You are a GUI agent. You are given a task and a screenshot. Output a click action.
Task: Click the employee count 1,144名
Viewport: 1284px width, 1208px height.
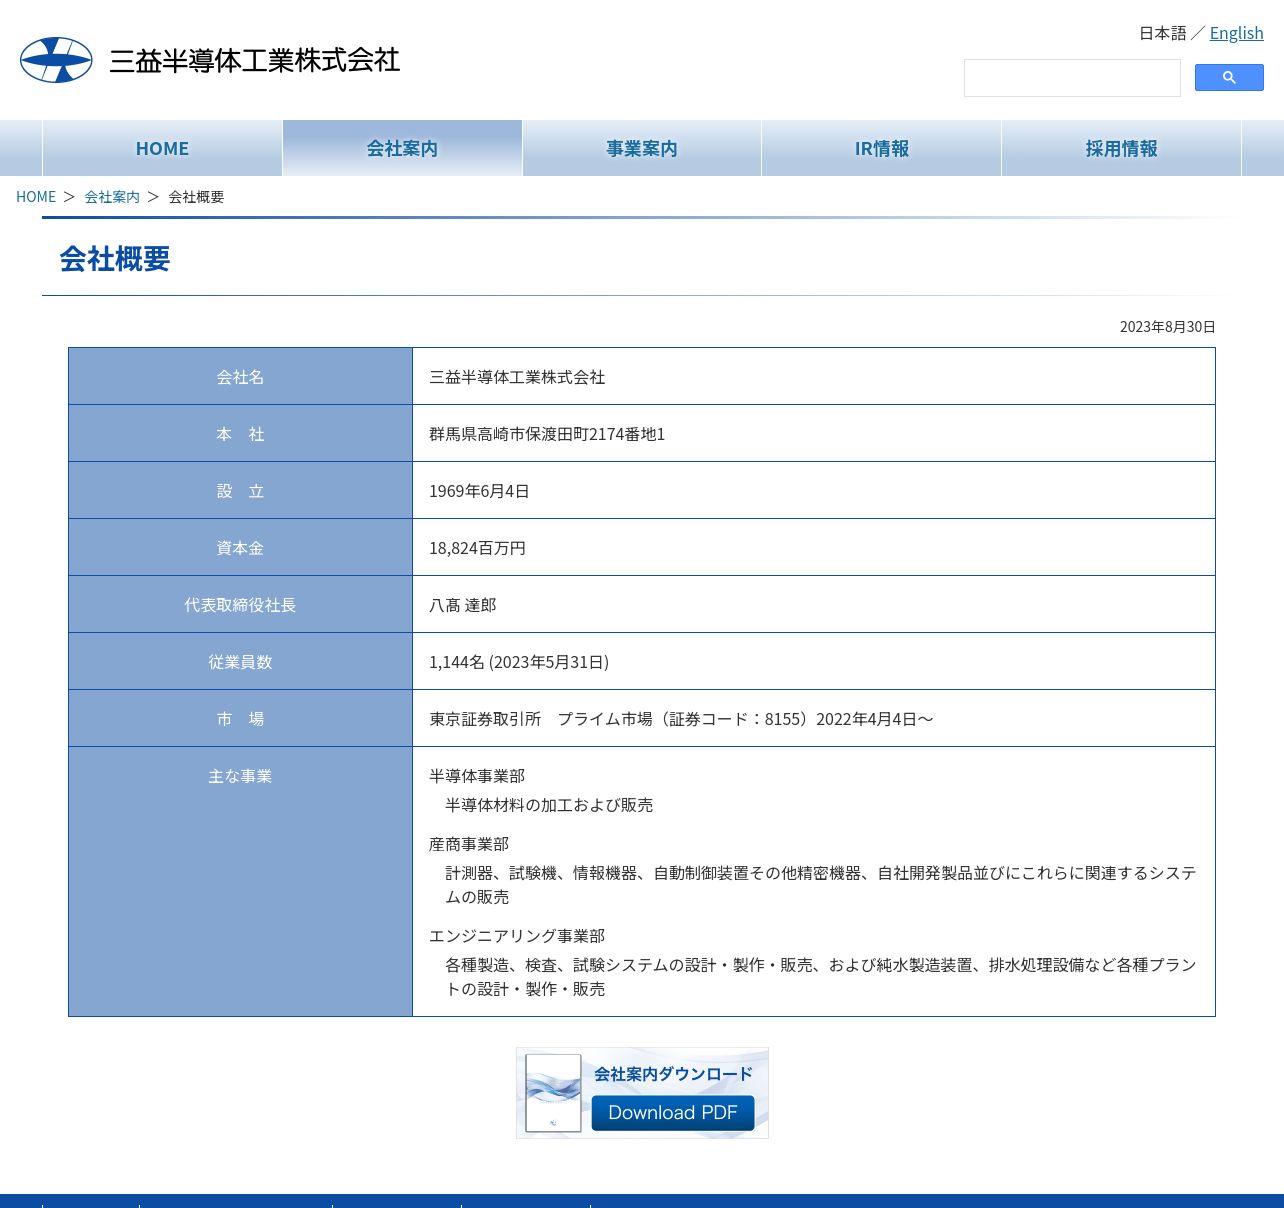(457, 662)
